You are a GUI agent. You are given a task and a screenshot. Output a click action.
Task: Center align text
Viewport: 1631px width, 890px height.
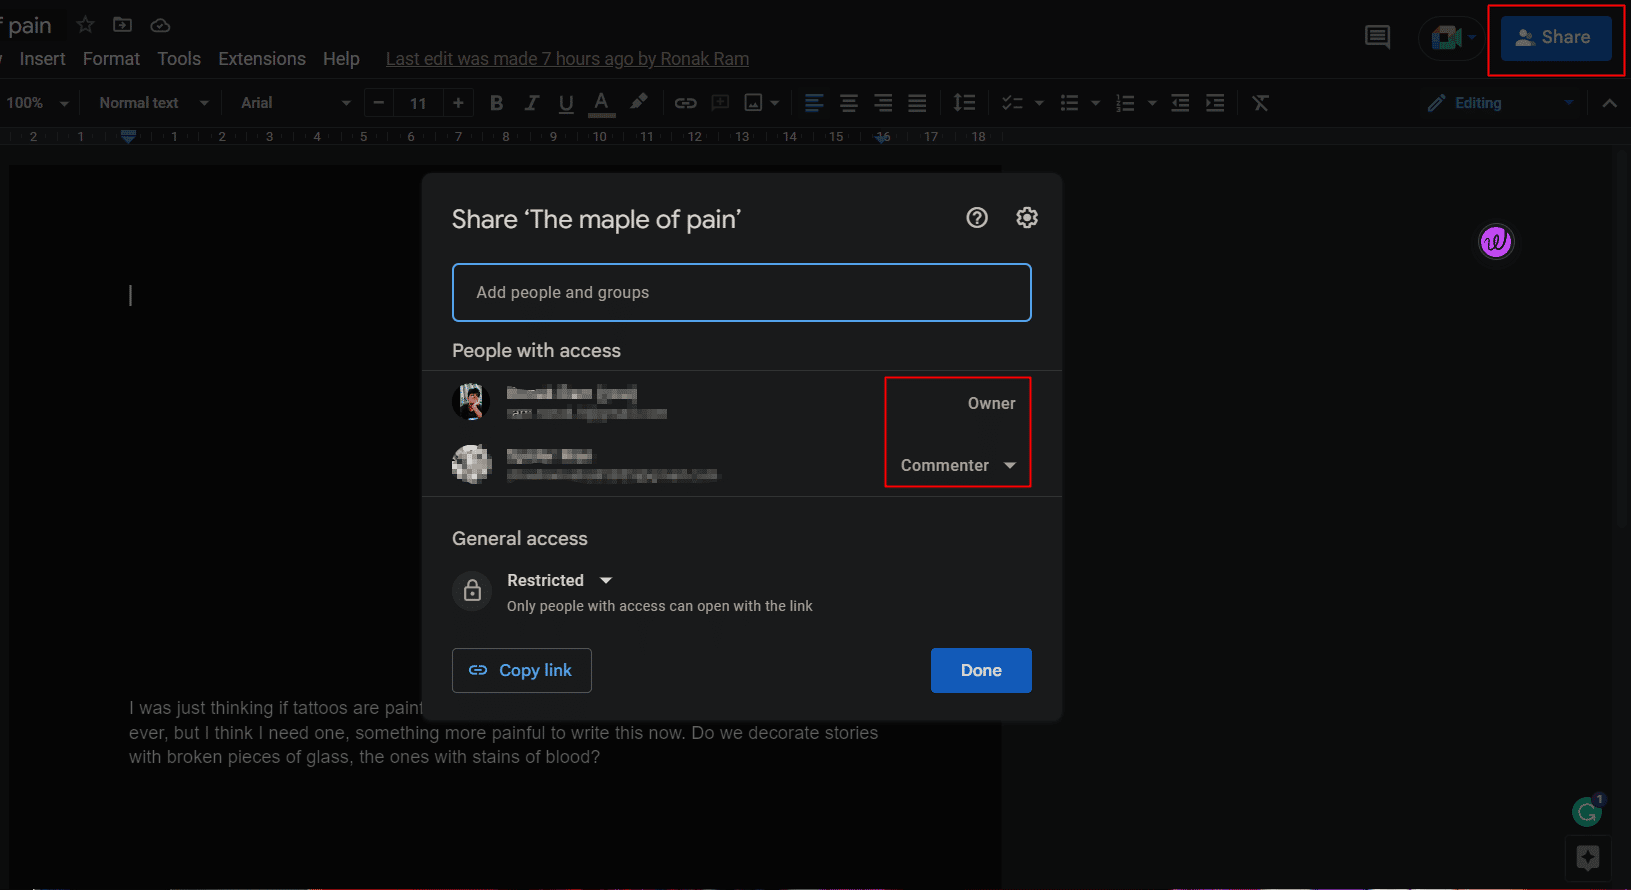[849, 103]
